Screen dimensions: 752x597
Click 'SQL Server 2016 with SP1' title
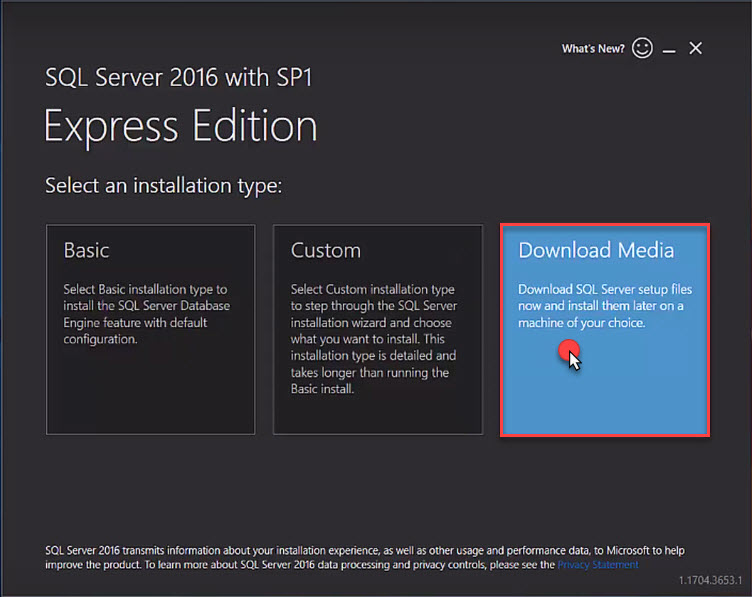(x=178, y=77)
